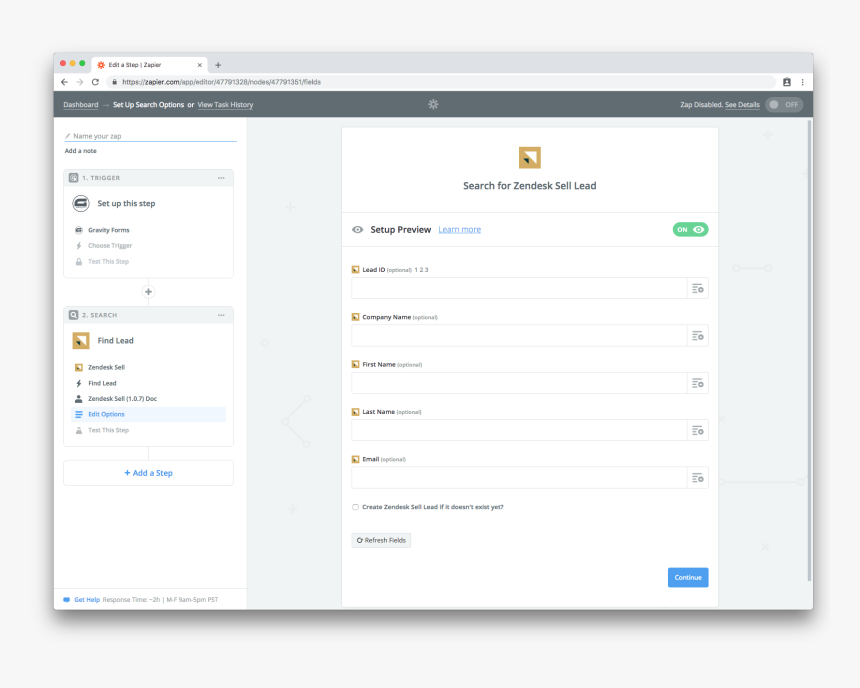The image size is (860, 688).
Task: Select Test This Step under Search
Action: click(x=109, y=430)
